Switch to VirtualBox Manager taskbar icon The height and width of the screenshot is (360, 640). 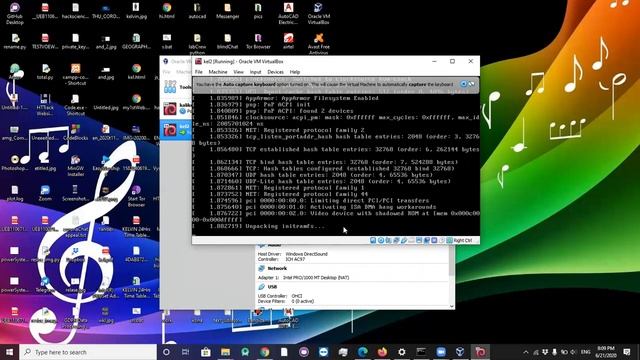click(460, 352)
